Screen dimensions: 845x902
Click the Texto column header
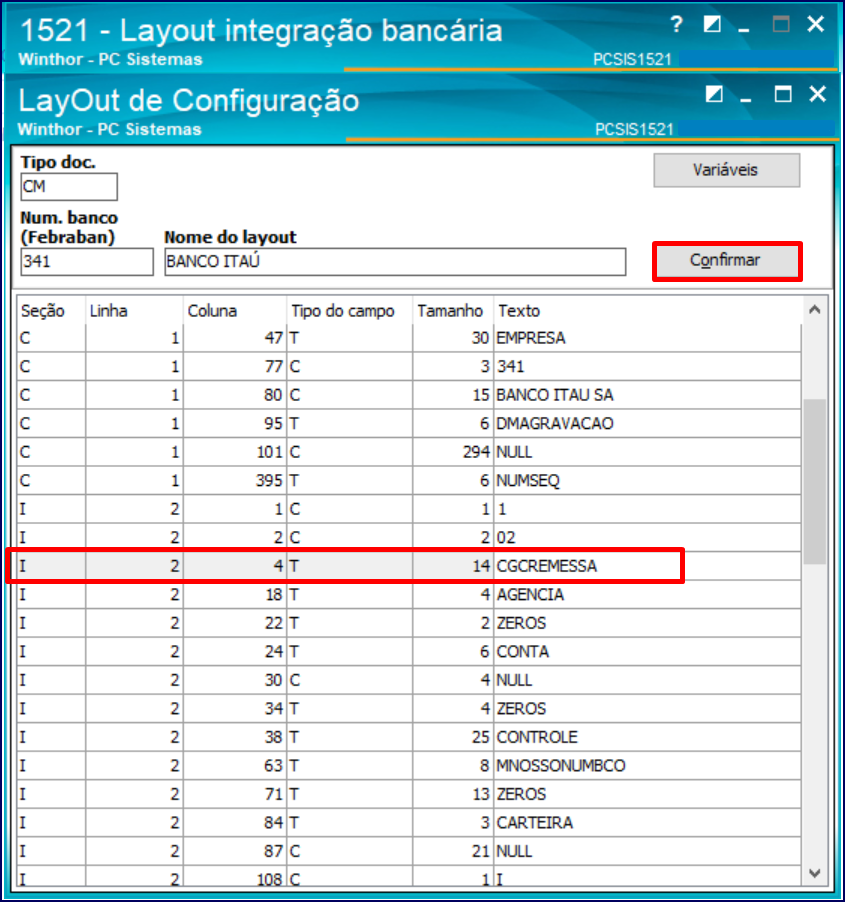(x=647, y=311)
